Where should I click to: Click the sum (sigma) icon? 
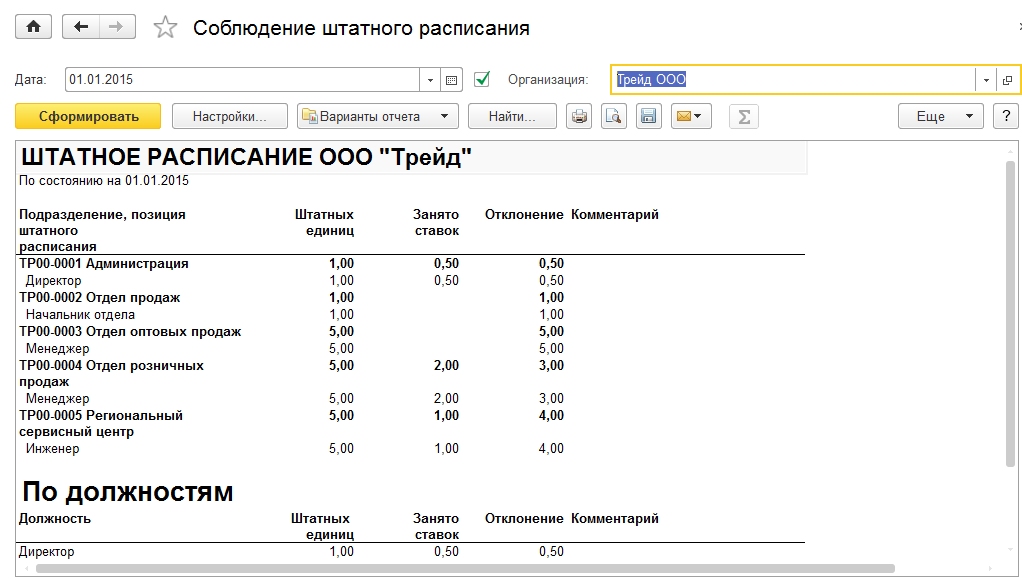tap(743, 117)
